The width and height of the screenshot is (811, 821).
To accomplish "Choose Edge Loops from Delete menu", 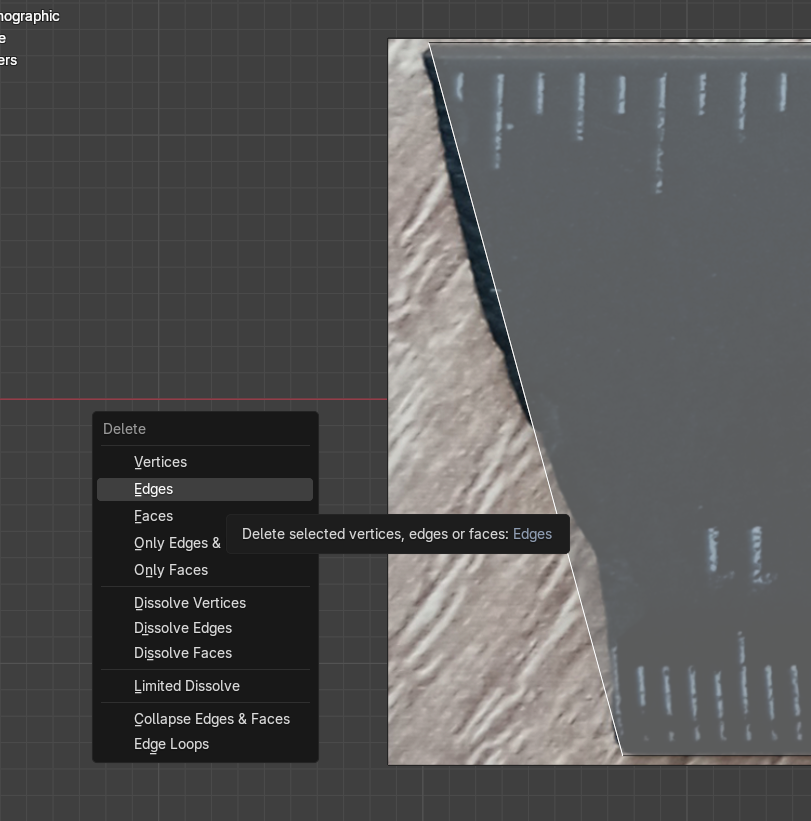I will (x=172, y=744).
